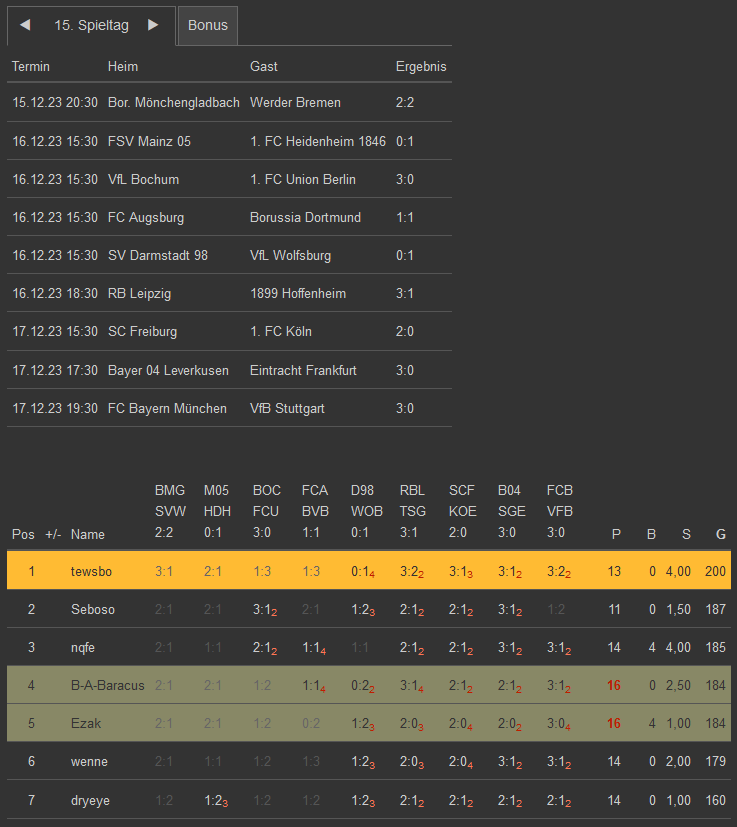Select the RB Leipzig vs 1899 Hoffenheim row

coord(229,293)
